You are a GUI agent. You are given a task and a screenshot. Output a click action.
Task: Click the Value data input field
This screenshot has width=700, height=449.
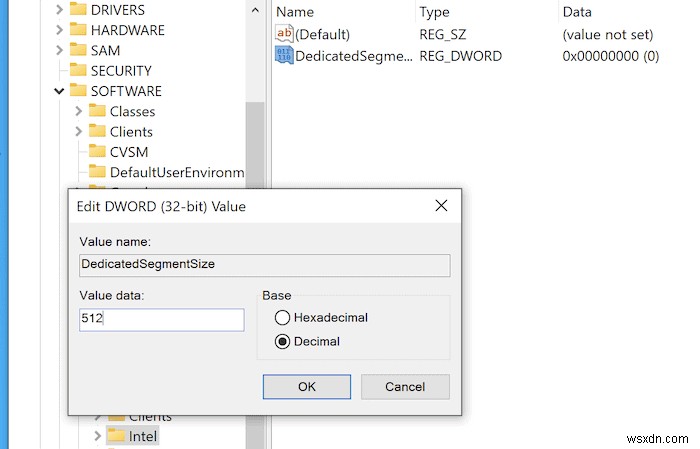coord(161,320)
